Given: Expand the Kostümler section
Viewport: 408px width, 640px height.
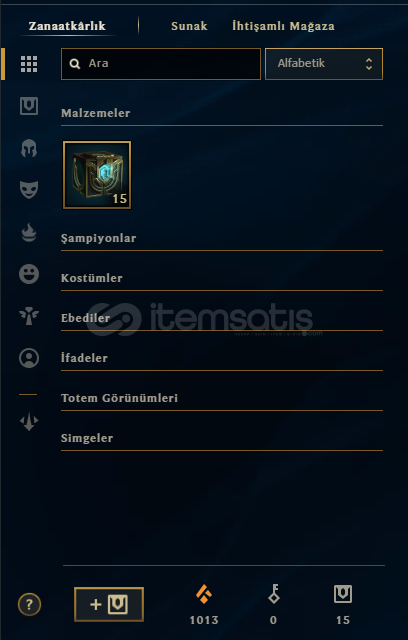Looking at the screenshot, I should click(222, 278).
